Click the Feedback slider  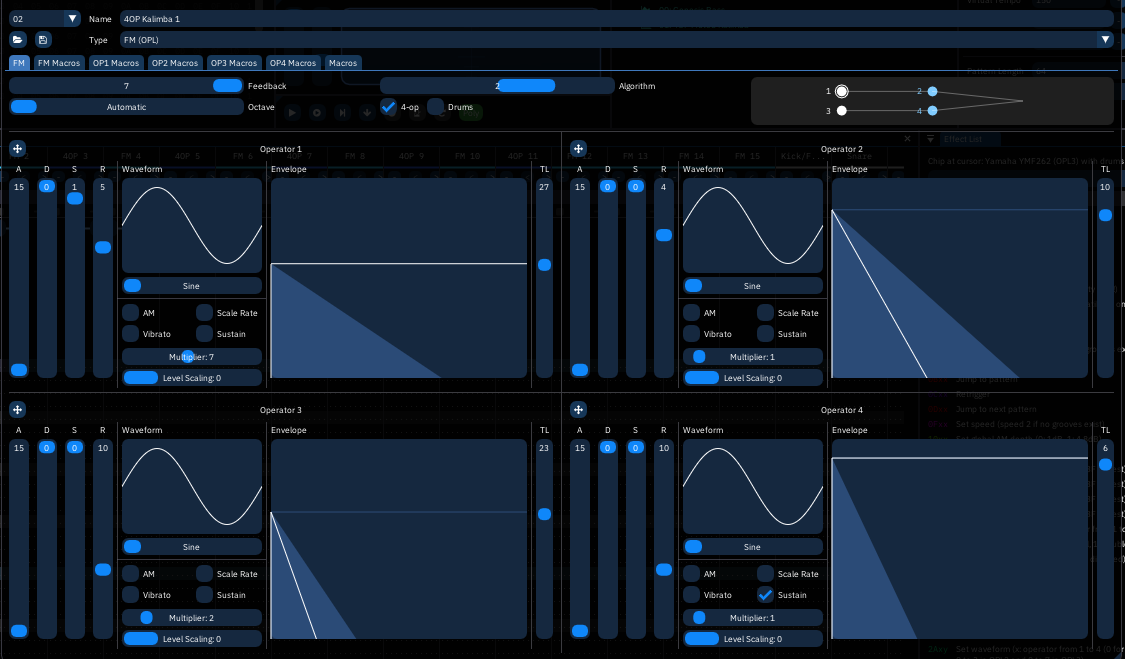click(x=126, y=86)
